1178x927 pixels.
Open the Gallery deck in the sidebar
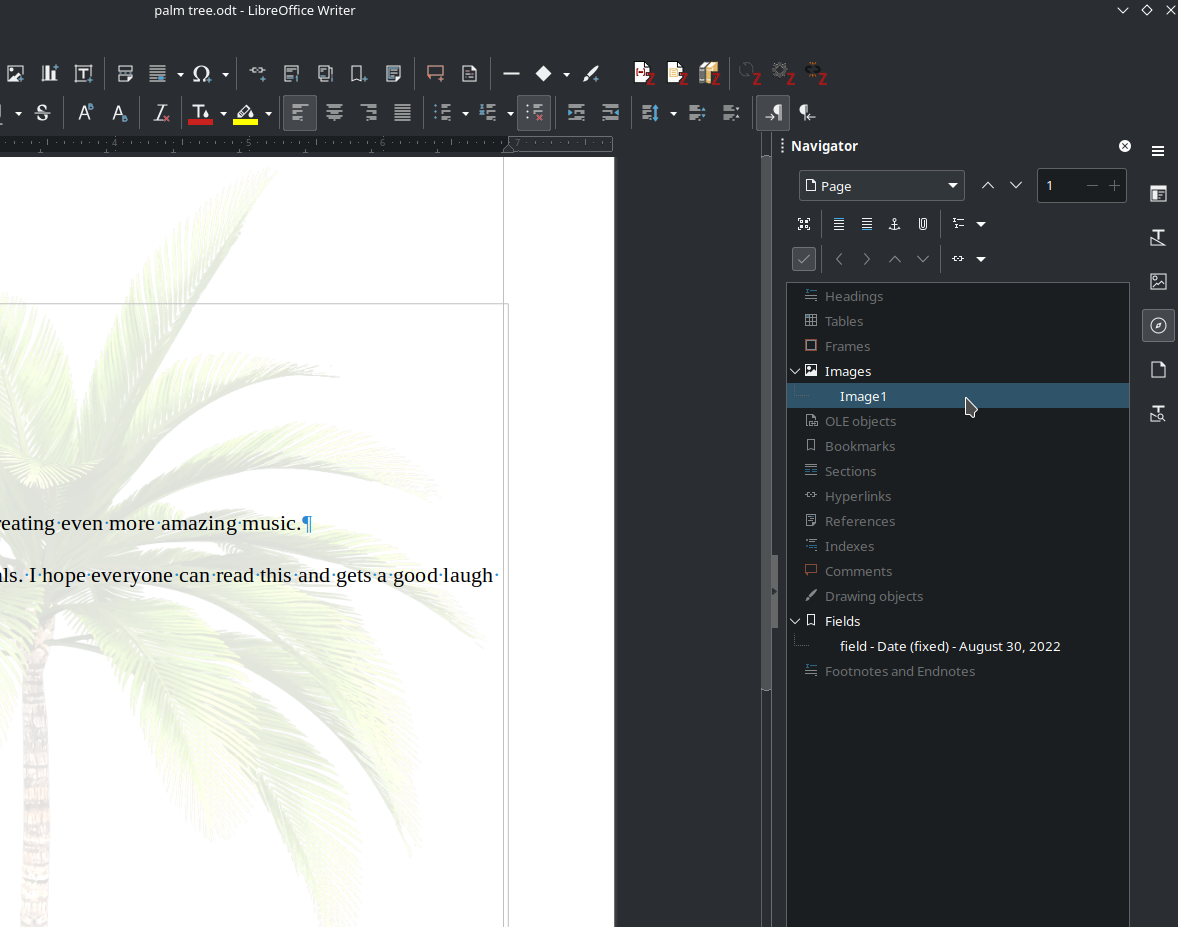tap(1158, 281)
